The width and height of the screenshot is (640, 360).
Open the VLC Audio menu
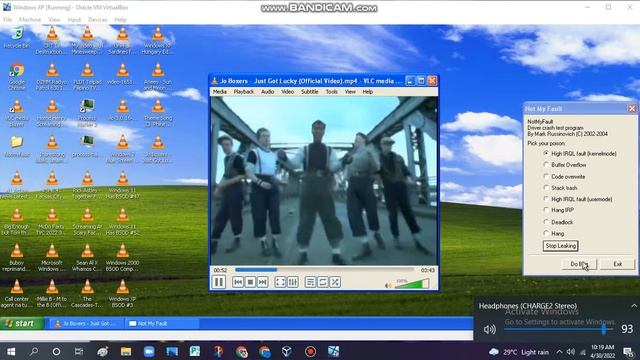coord(267,92)
